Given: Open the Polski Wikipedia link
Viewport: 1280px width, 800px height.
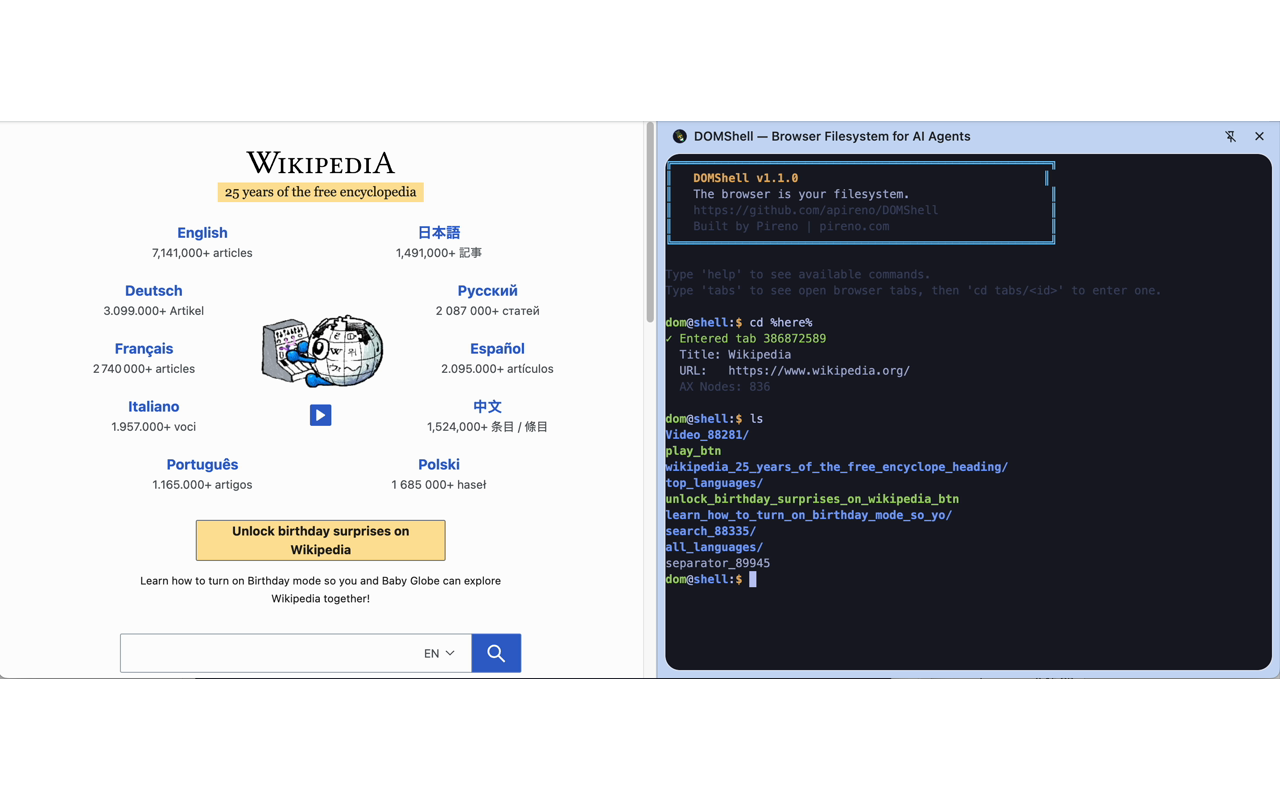Looking at the screenshot, I should tap(438, 465).
